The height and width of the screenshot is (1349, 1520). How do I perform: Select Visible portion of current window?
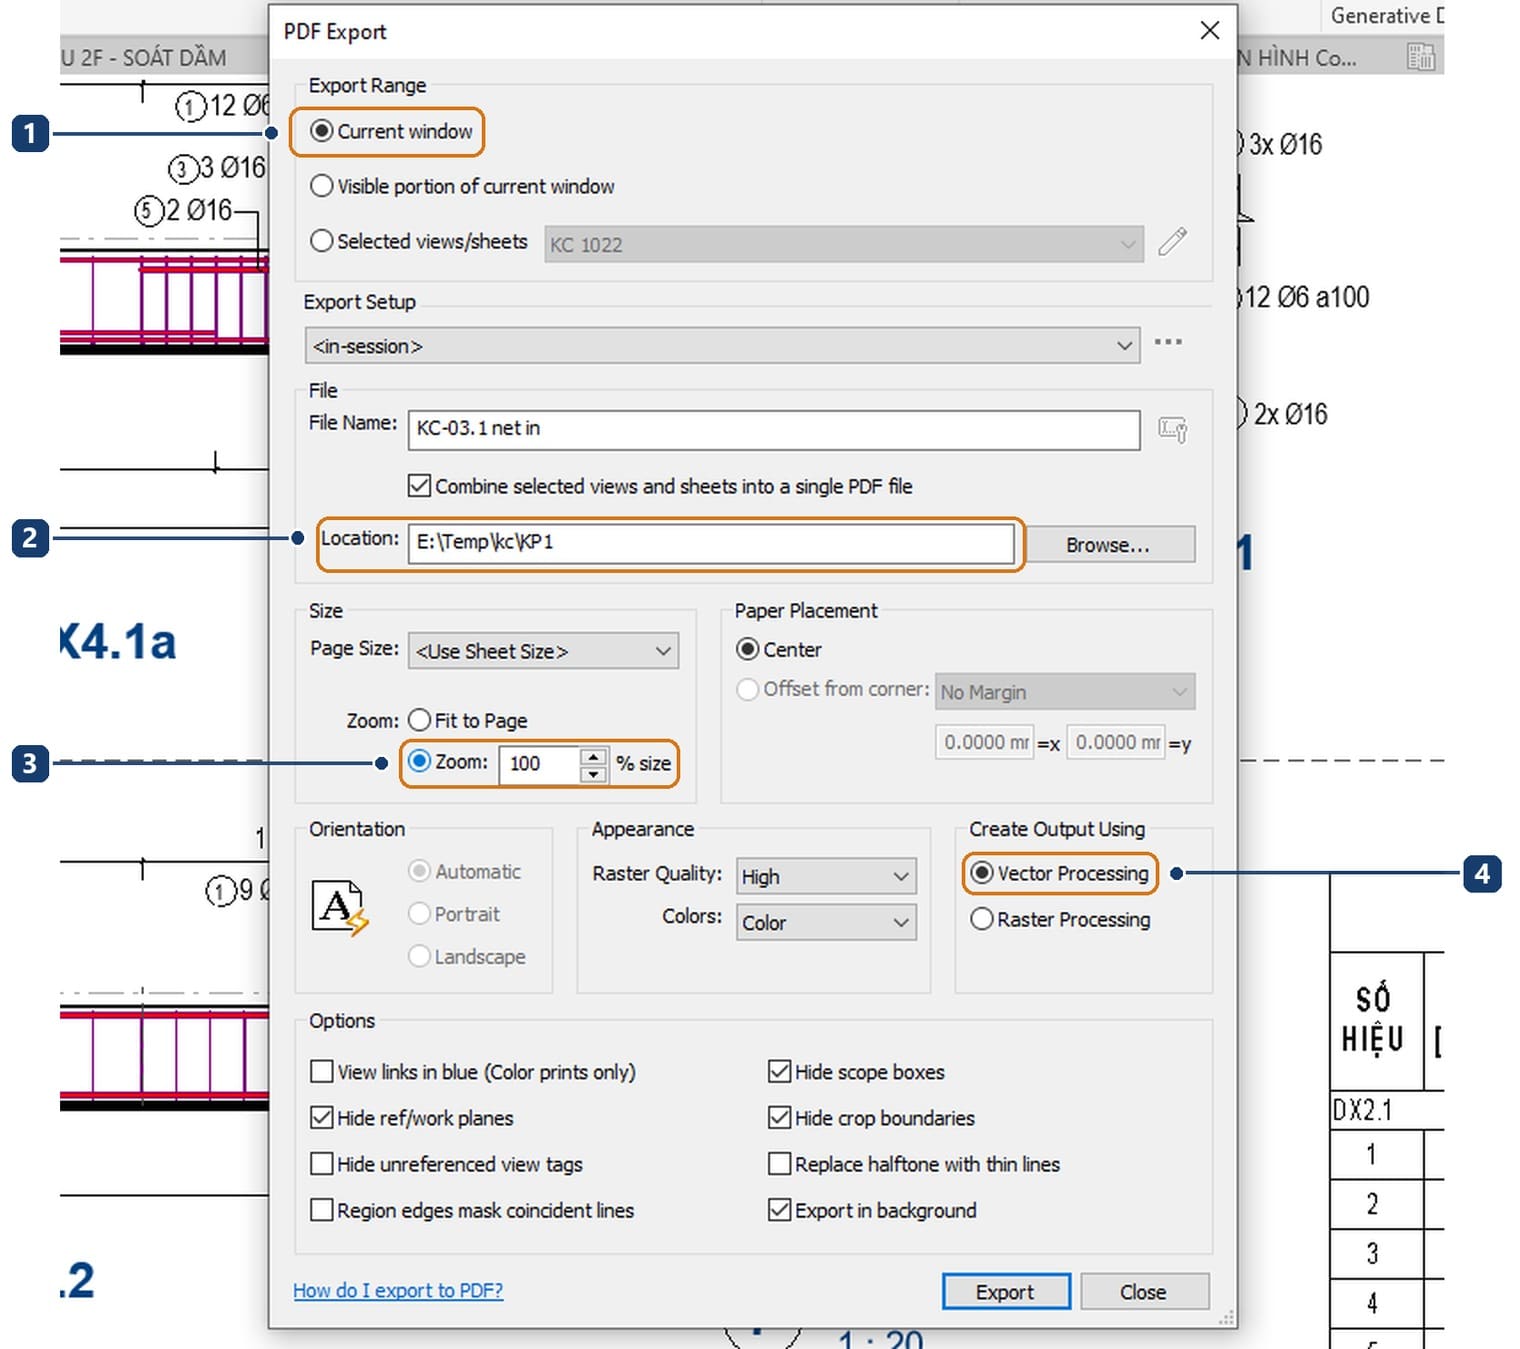[x=462, y=186]
